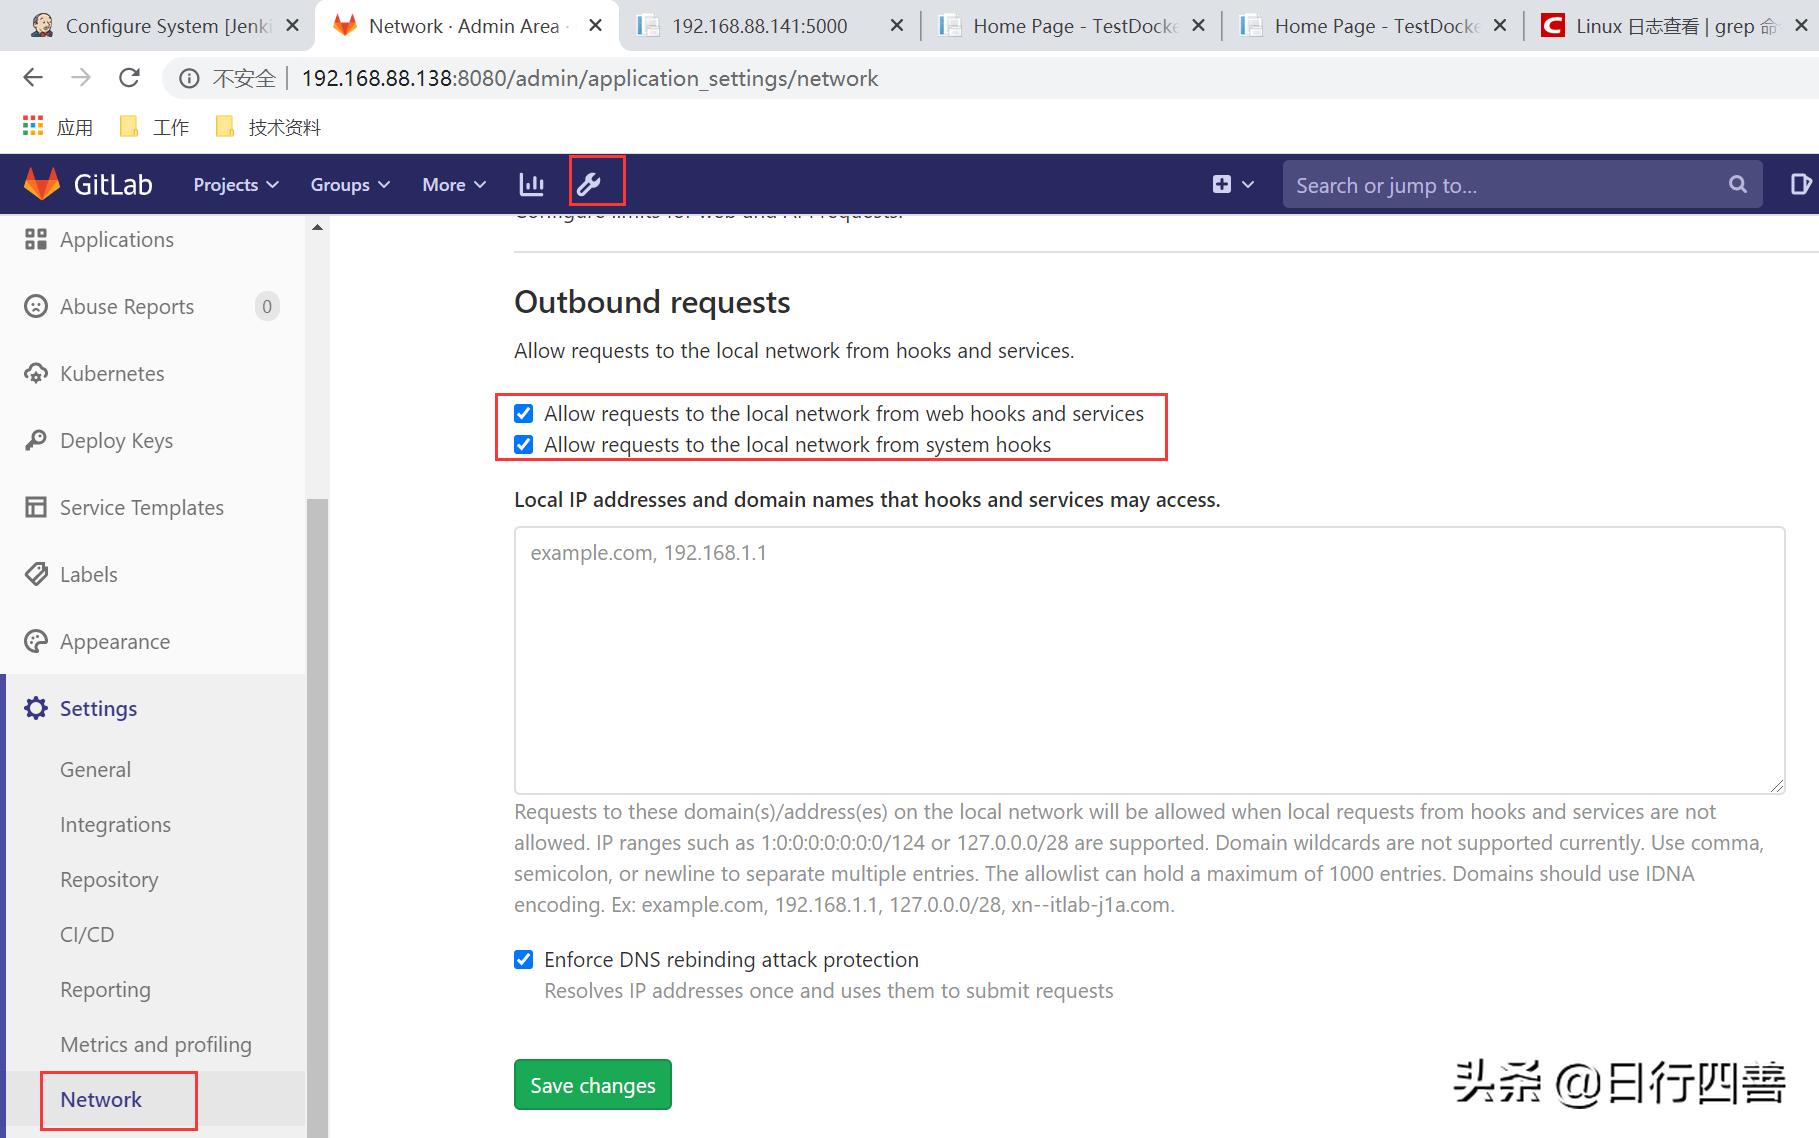1819x1138 pixels.
Task: Toggle local requests from system hooks
Action: [524, 444]
